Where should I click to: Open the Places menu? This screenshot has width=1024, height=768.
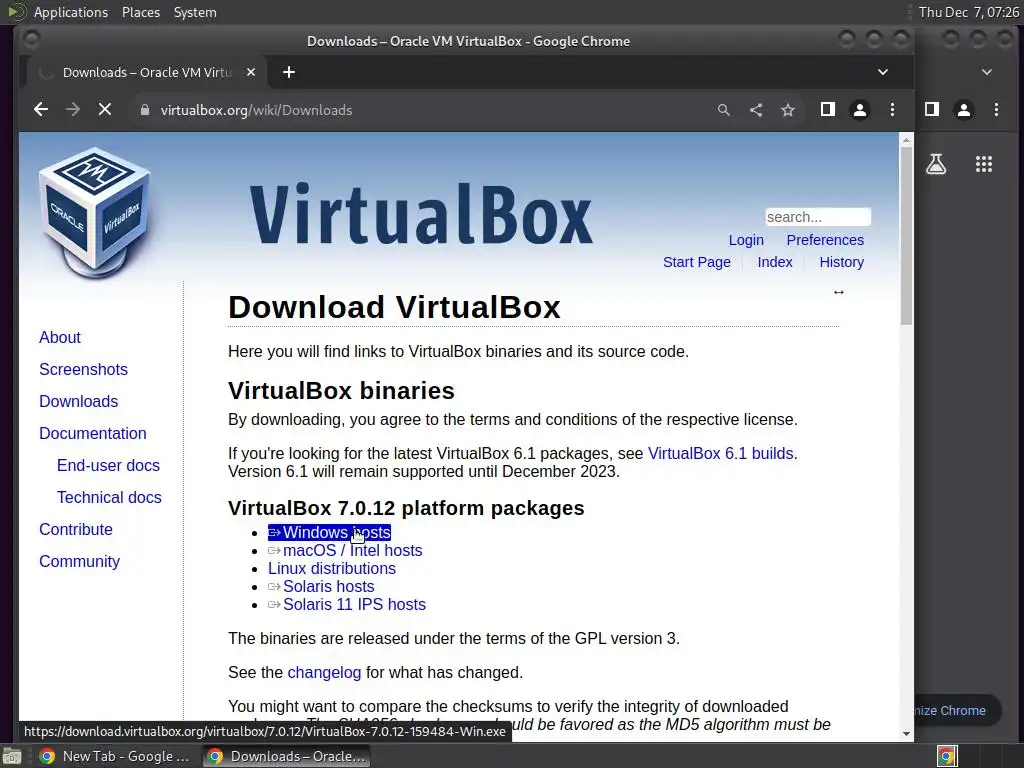tap(140, 12)
